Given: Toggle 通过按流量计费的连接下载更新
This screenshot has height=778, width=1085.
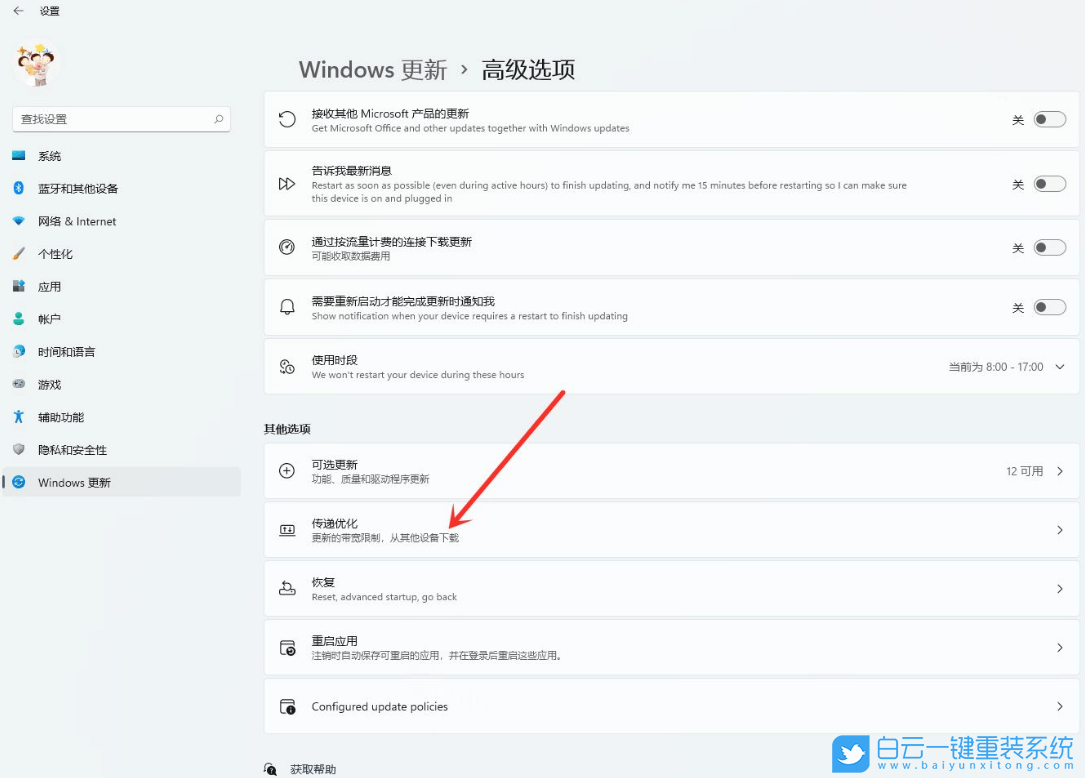Looking at the screenshot, I should click(1049, 247).
